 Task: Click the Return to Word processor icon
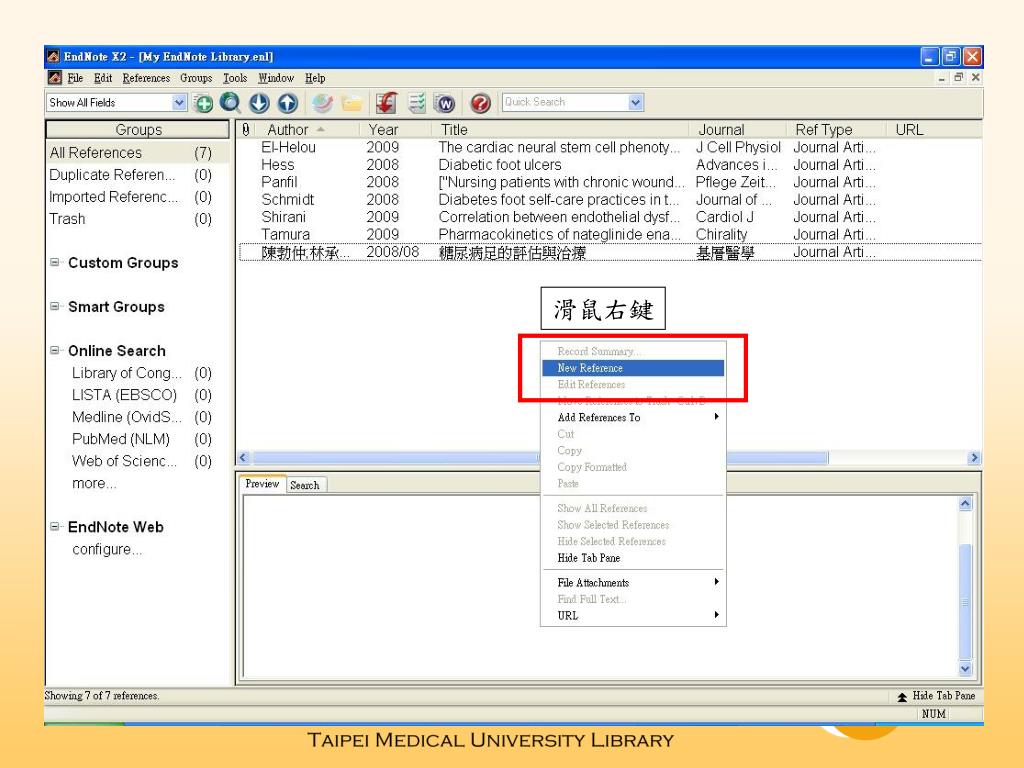[445, 103]
